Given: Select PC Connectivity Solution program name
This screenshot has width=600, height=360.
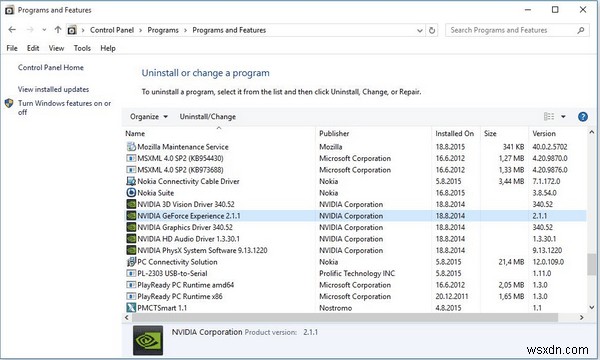Looking at the screenshot, I should (177, 262).
